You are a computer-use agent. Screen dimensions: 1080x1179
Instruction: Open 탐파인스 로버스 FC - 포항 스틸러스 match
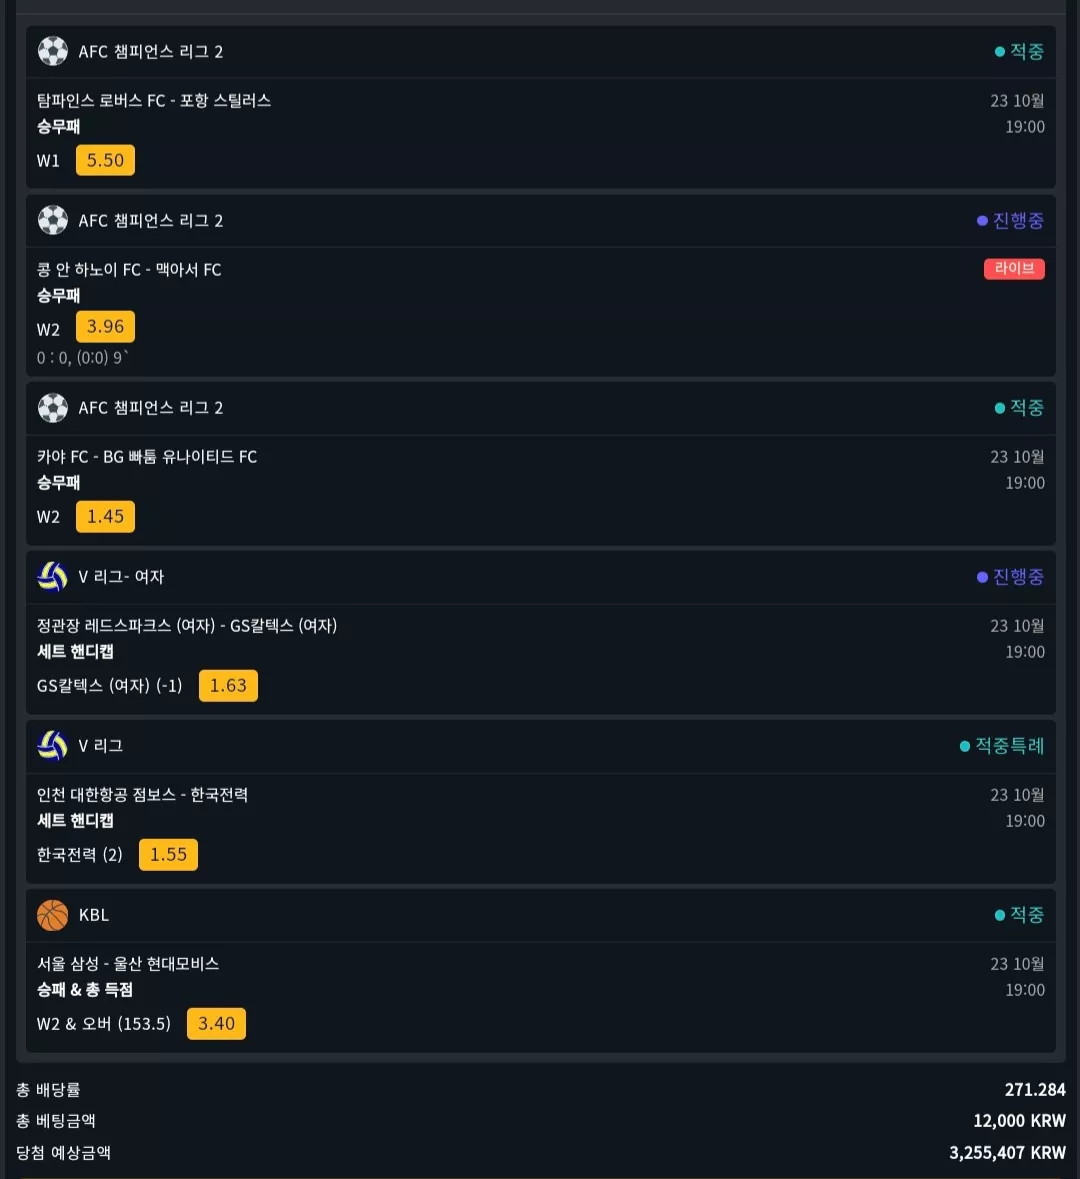(x=154, y=101)
